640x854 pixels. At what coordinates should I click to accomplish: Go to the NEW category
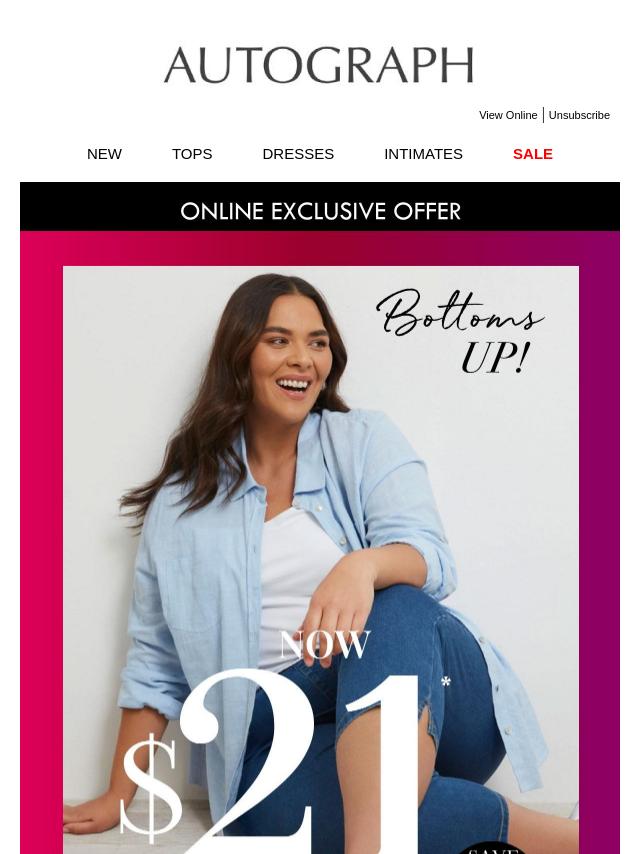pyautogui.click(x=104, y=154)
